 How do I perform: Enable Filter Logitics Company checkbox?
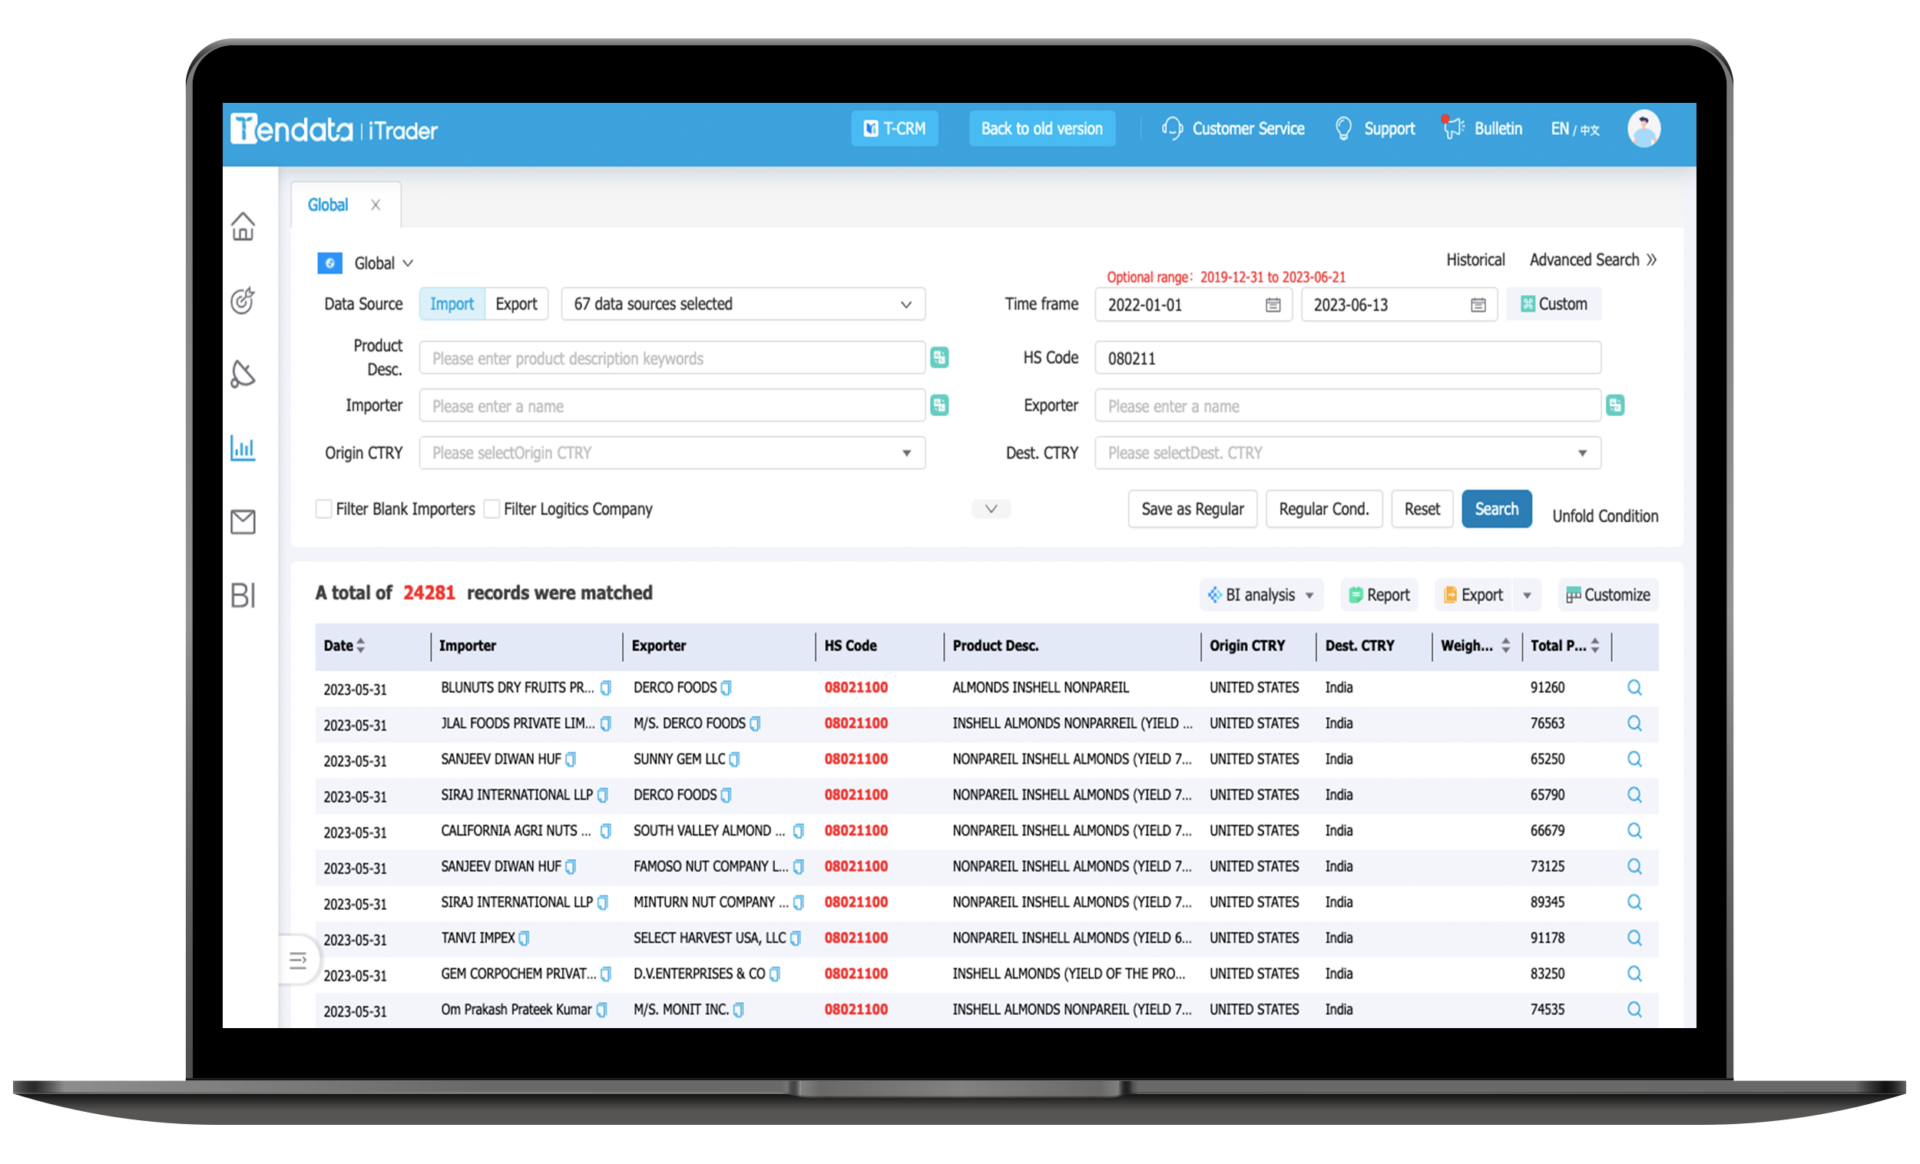[492, 509]
